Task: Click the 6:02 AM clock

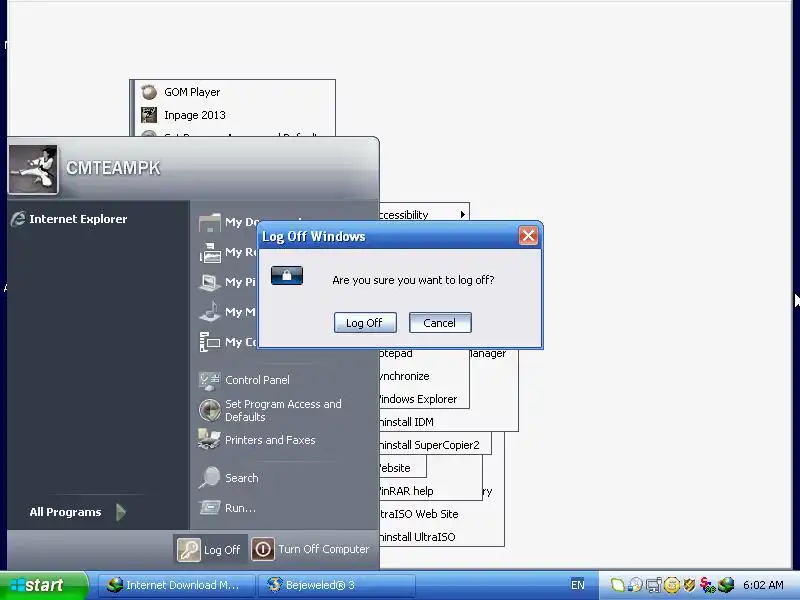Action: 763,585
